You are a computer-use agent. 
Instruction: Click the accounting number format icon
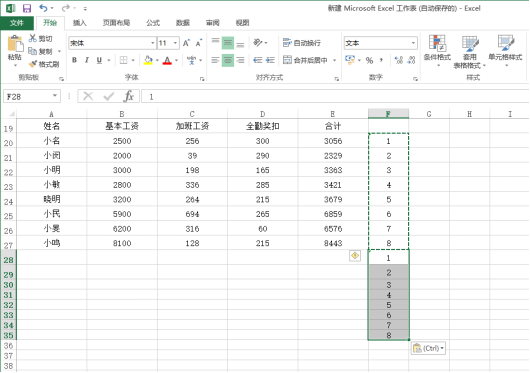click(350, 60)
